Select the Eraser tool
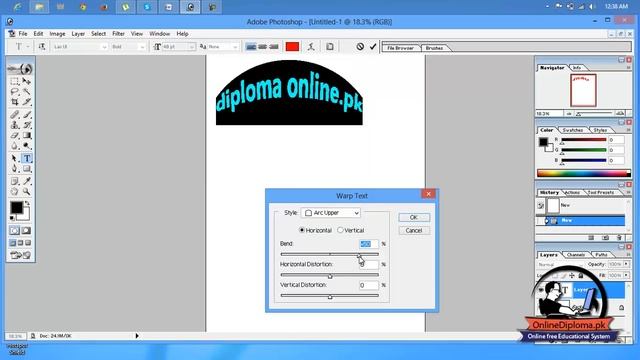 coord(15,135)
